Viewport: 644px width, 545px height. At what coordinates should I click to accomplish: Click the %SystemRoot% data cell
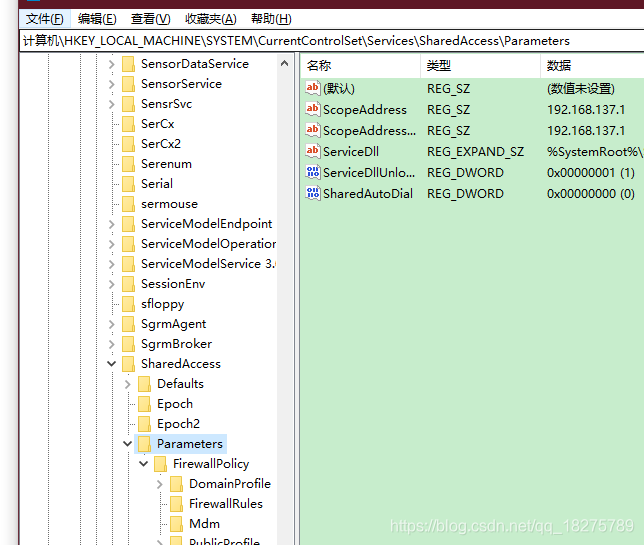[595, 152]
